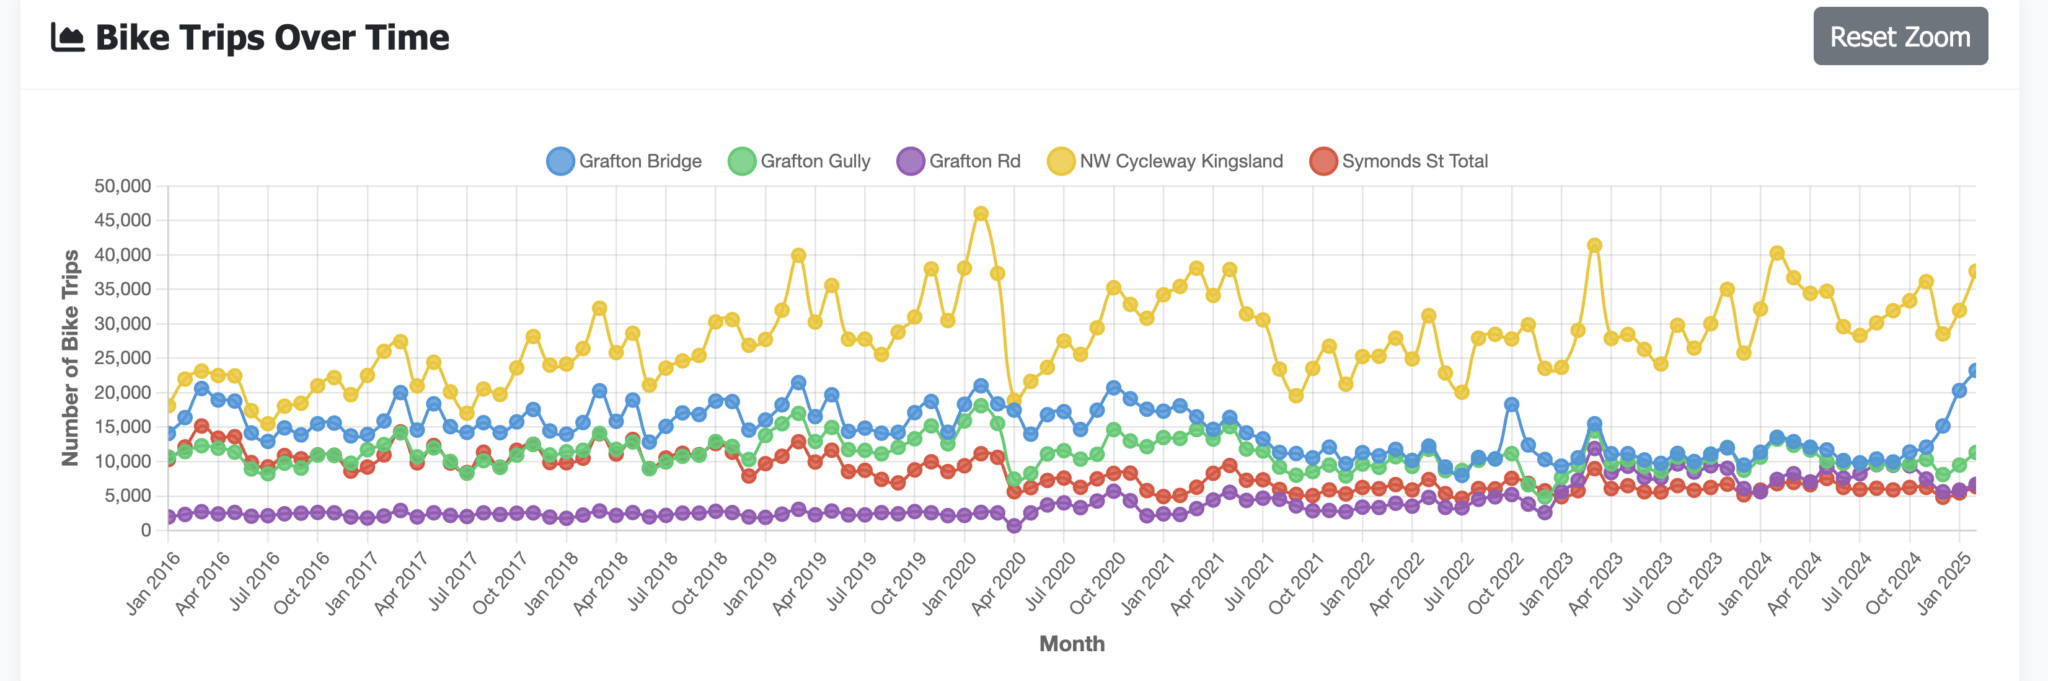Click the lowest purple Grafton Rd point
The height and width of the screenshot is (681, 2048).
(x=1014, y=526)
